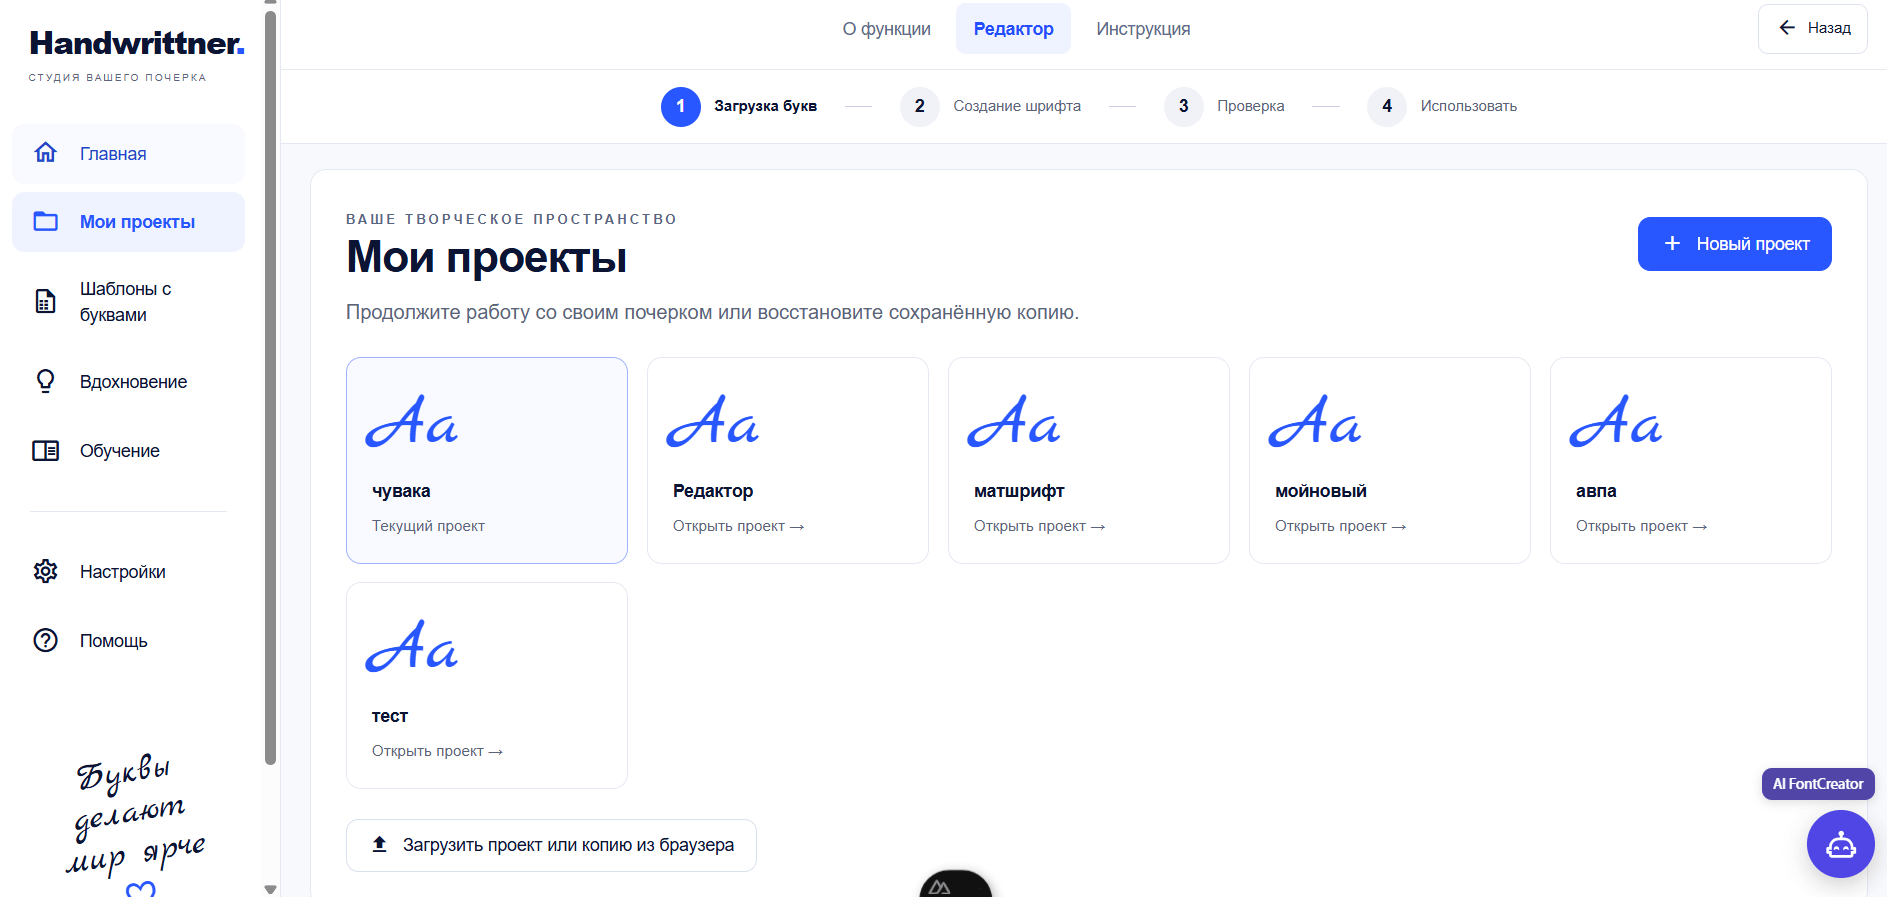Click the Aa icon on the мойновый card
Viewport: 1887px width, 897px height.
point(1315,421)
